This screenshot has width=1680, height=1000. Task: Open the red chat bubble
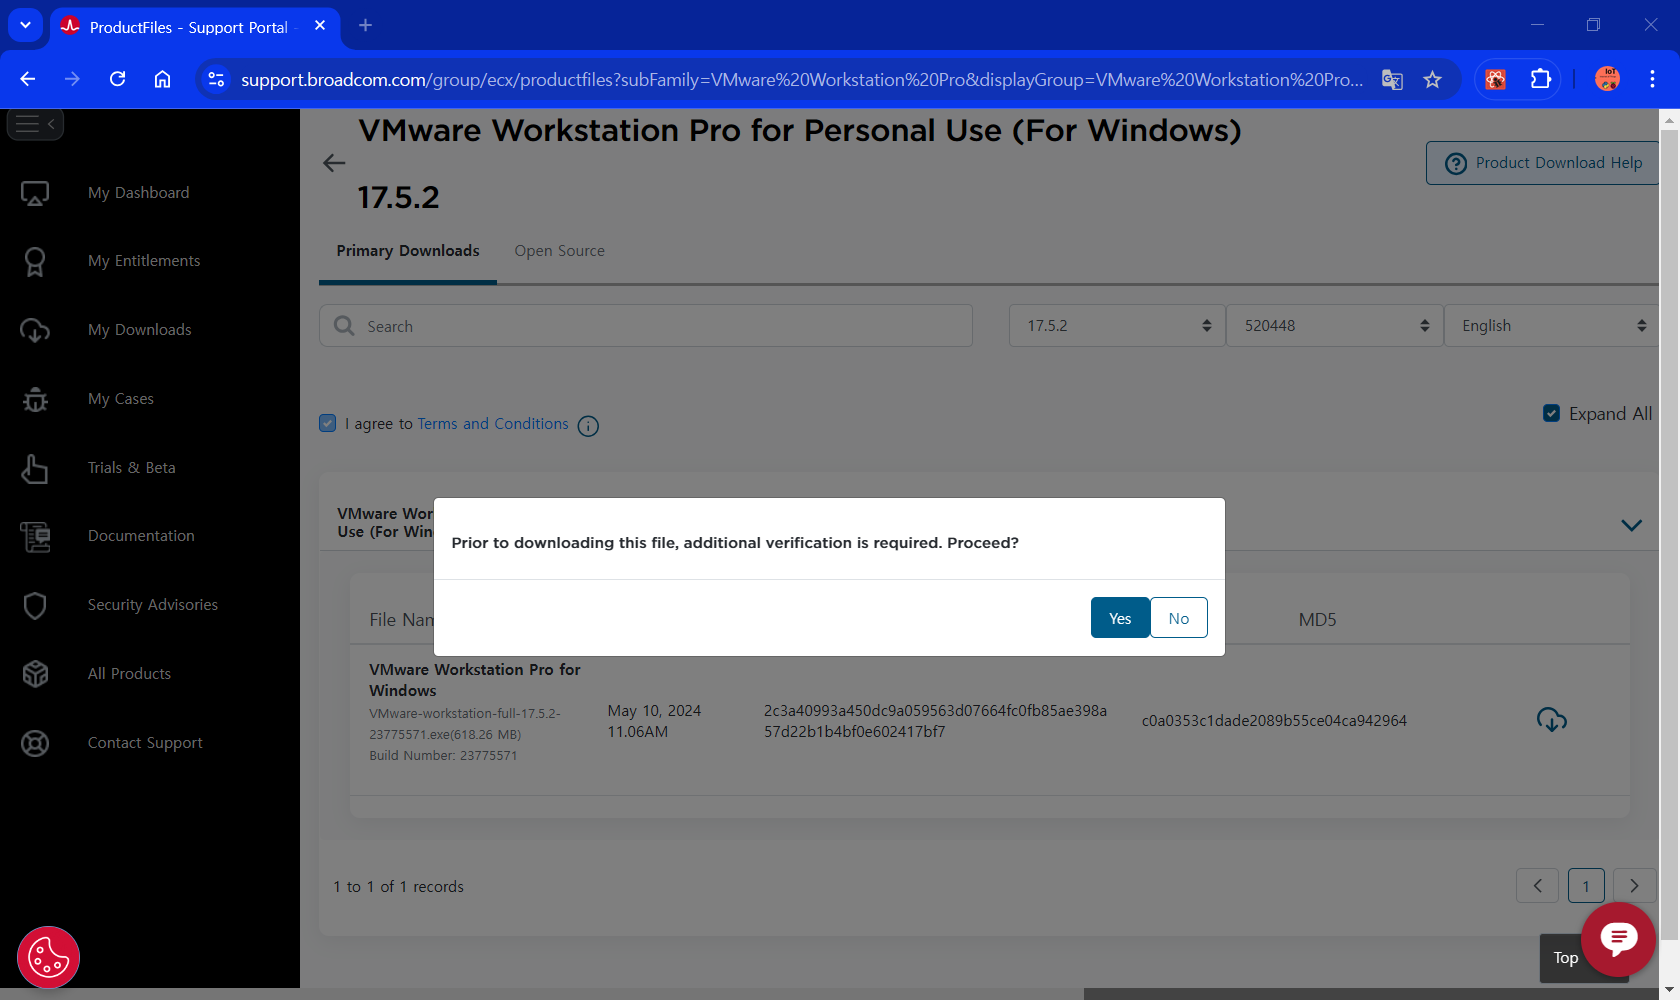pyautogui.click(x=1618, y=939)
